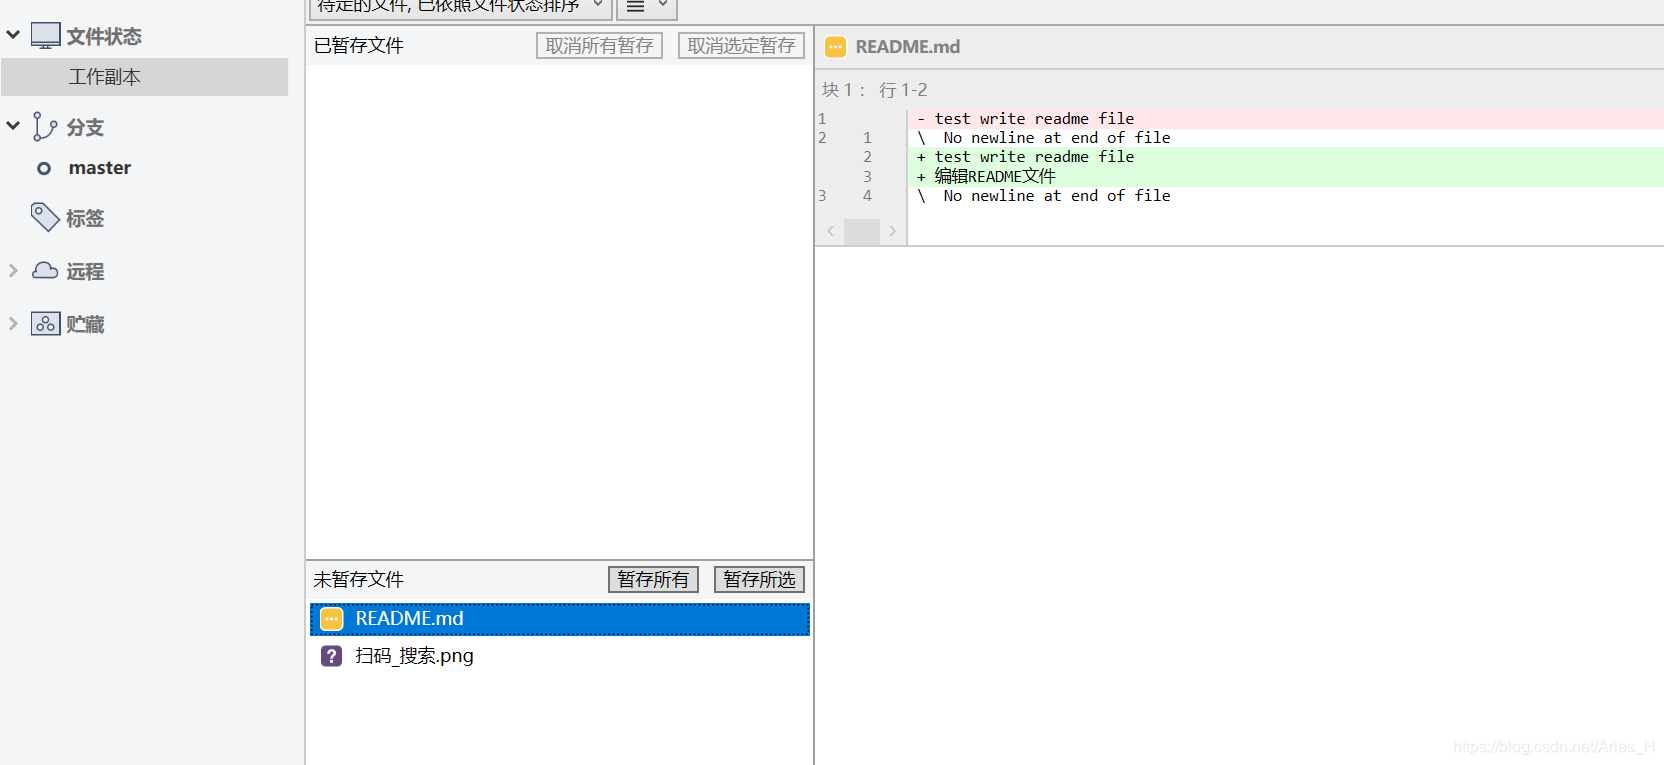Screen dimensions: 1664x765
Task: Click the yellow modified icon on the README.md row
Action: pos(331,619)
